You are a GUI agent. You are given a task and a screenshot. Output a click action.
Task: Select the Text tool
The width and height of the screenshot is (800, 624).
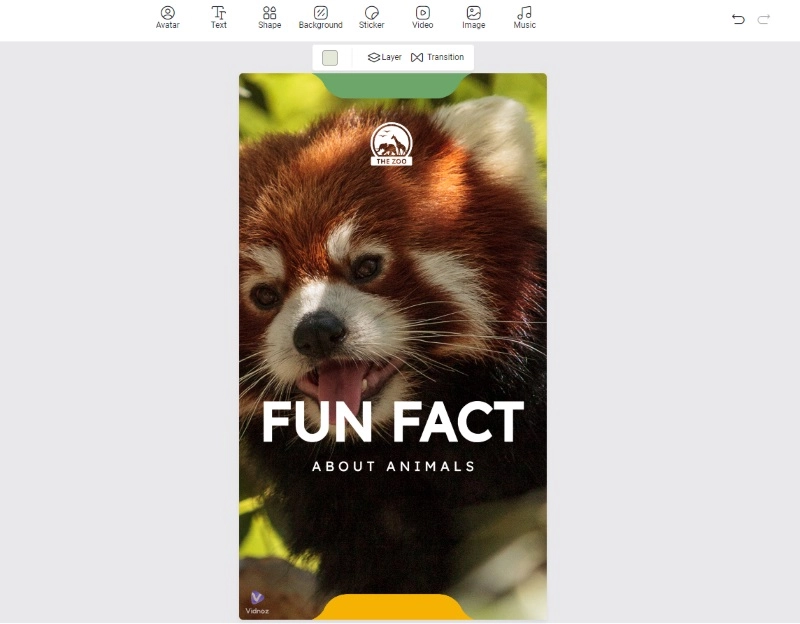(x=218, y=17)
